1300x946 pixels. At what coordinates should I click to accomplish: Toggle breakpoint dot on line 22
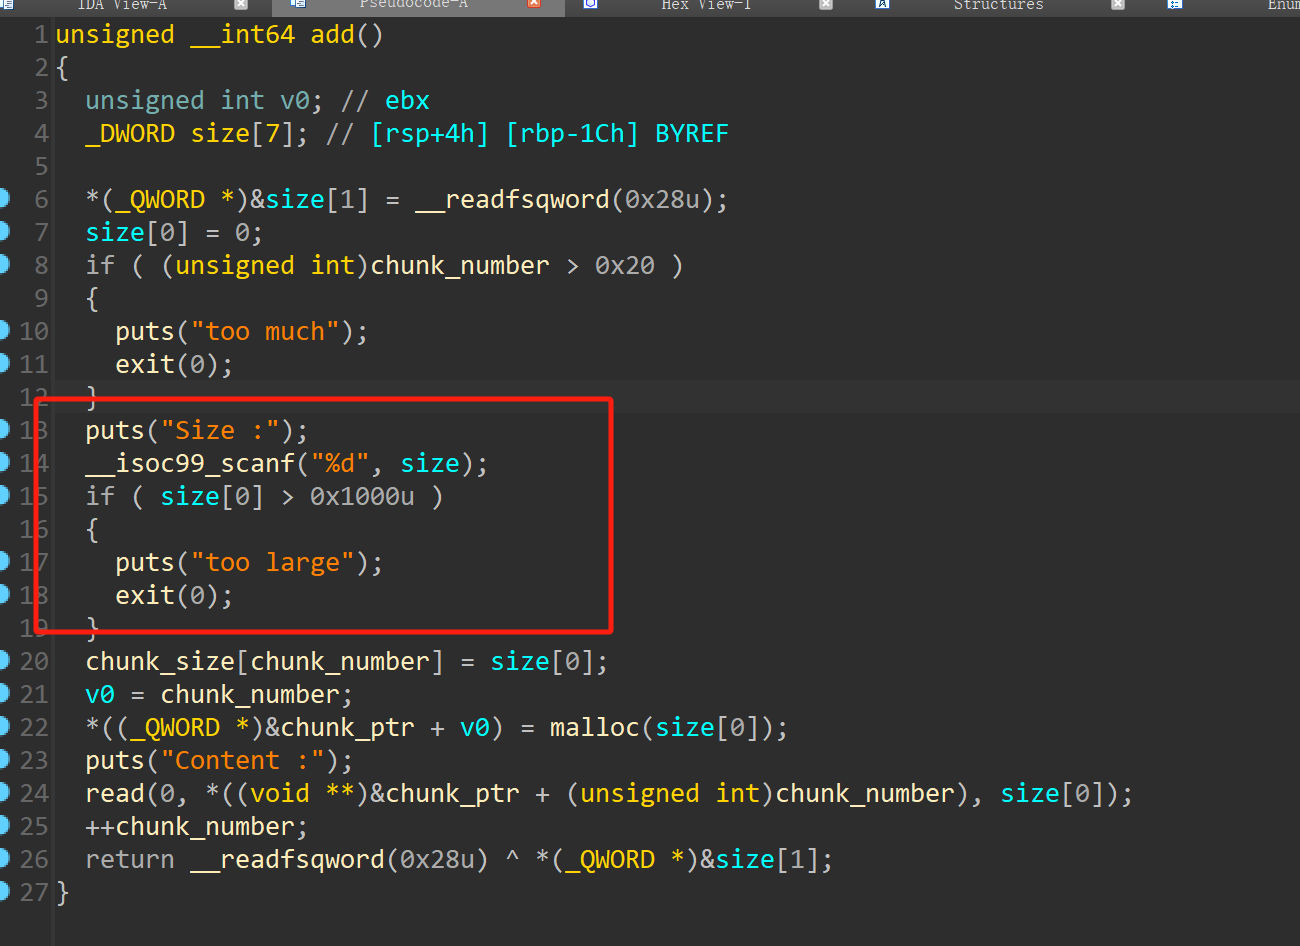(x=4, y=727)
